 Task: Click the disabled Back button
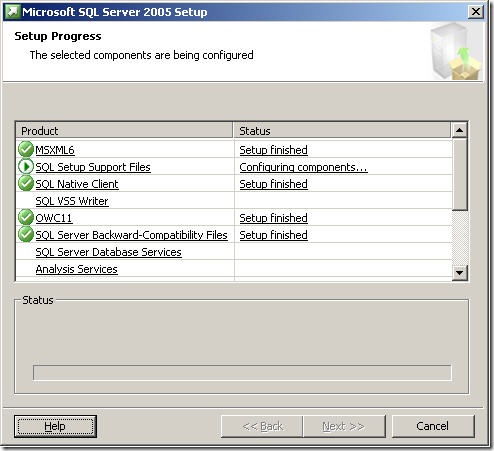pyautogui.click(x=262, y=426)
